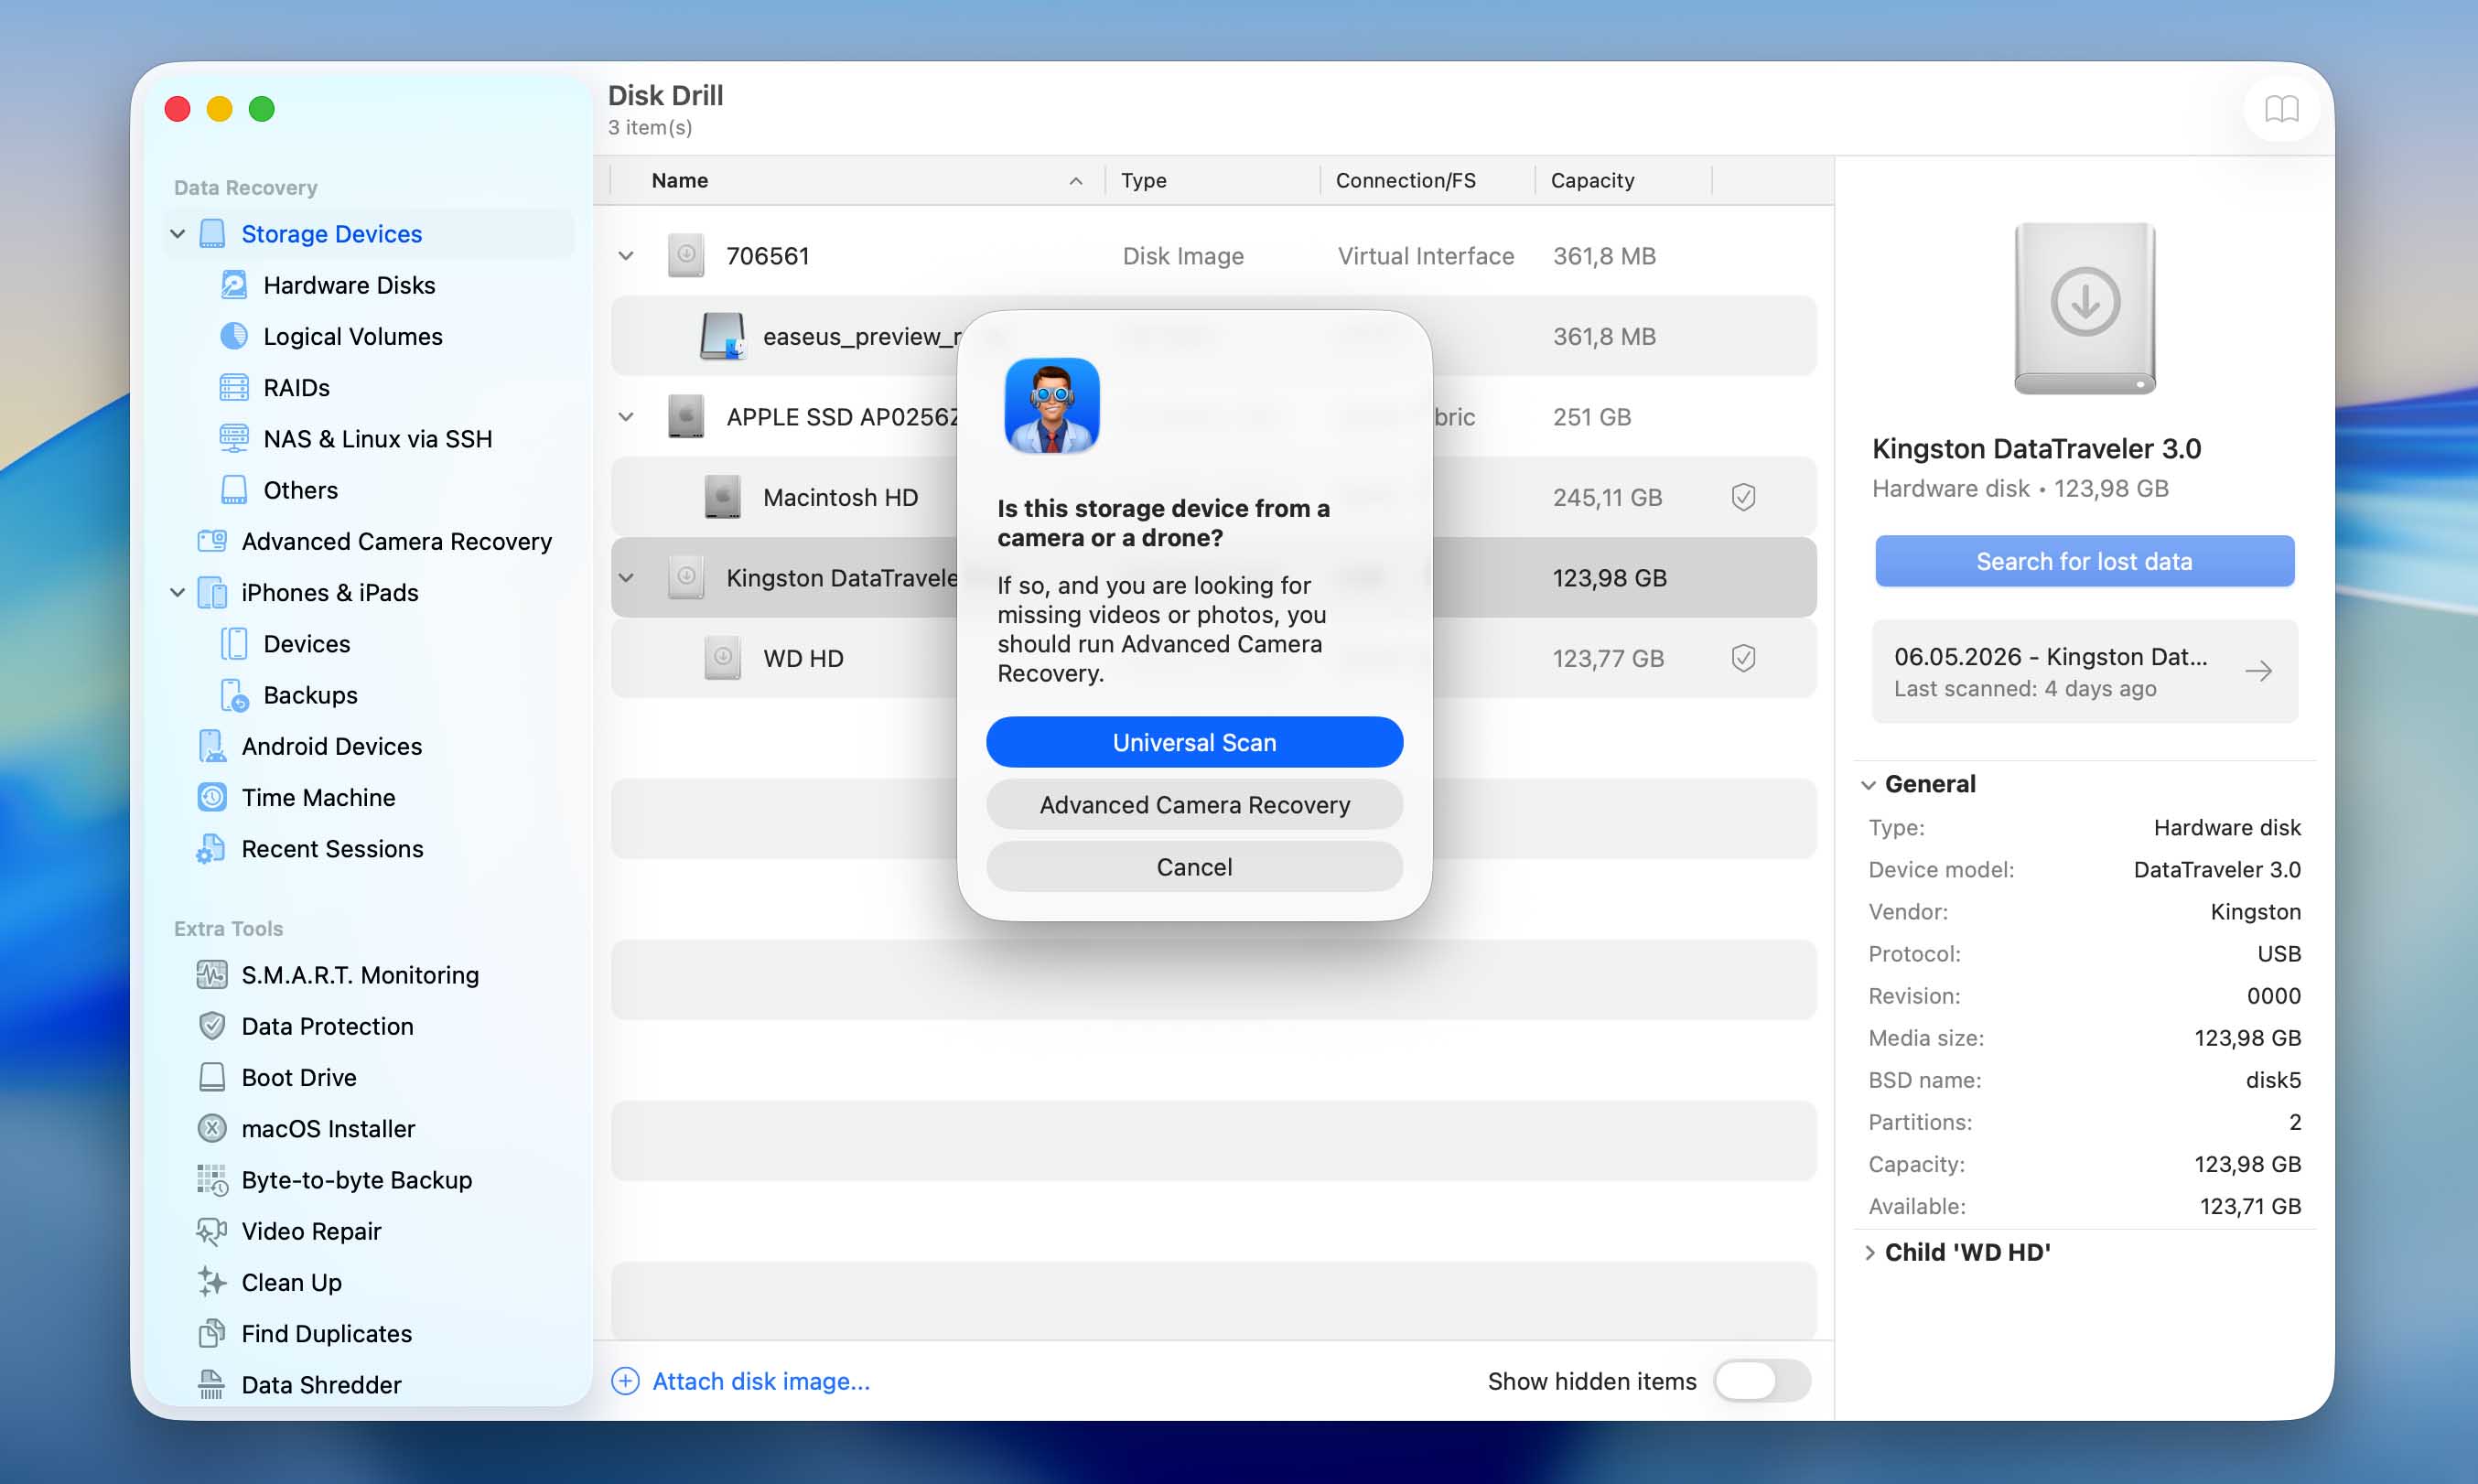This screenshot has width=2478, height=1484.
Task: Click the Virtual Interface connection cell
Action: pyautogui.click(x=1425, y=256)
